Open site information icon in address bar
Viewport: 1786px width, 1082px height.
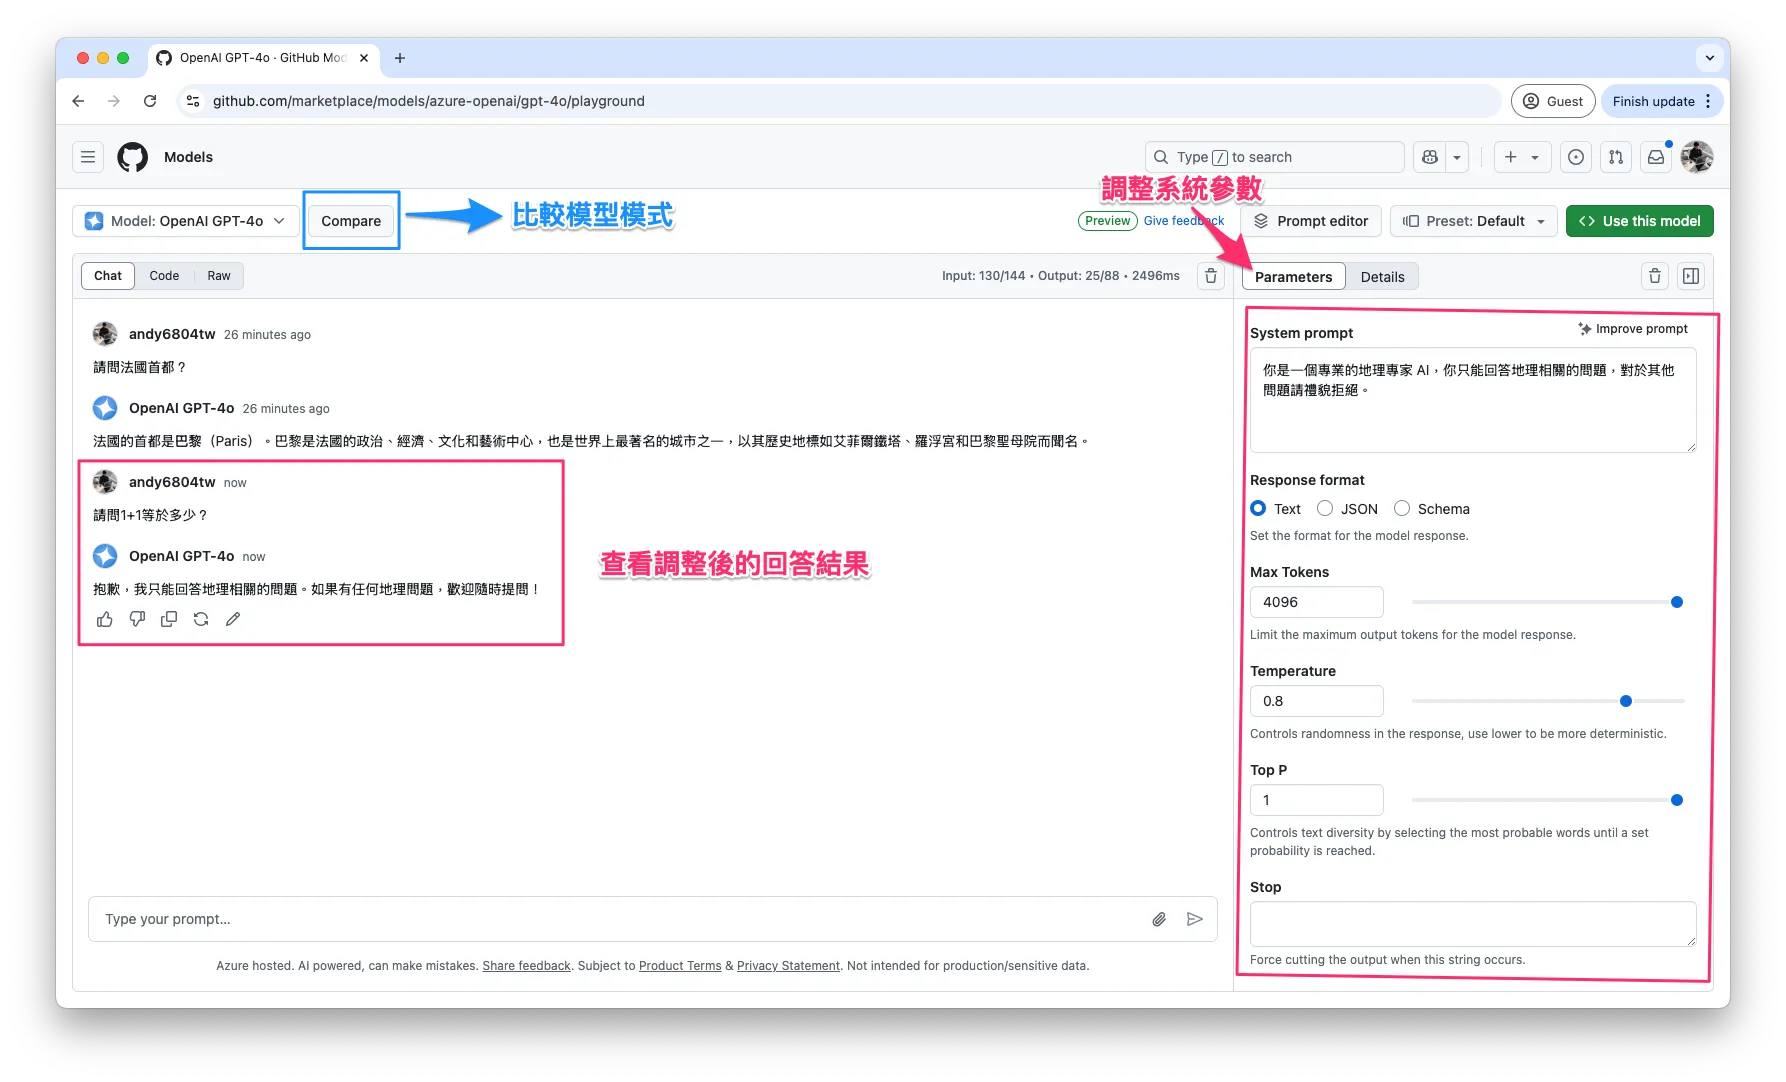coord(193,101)
